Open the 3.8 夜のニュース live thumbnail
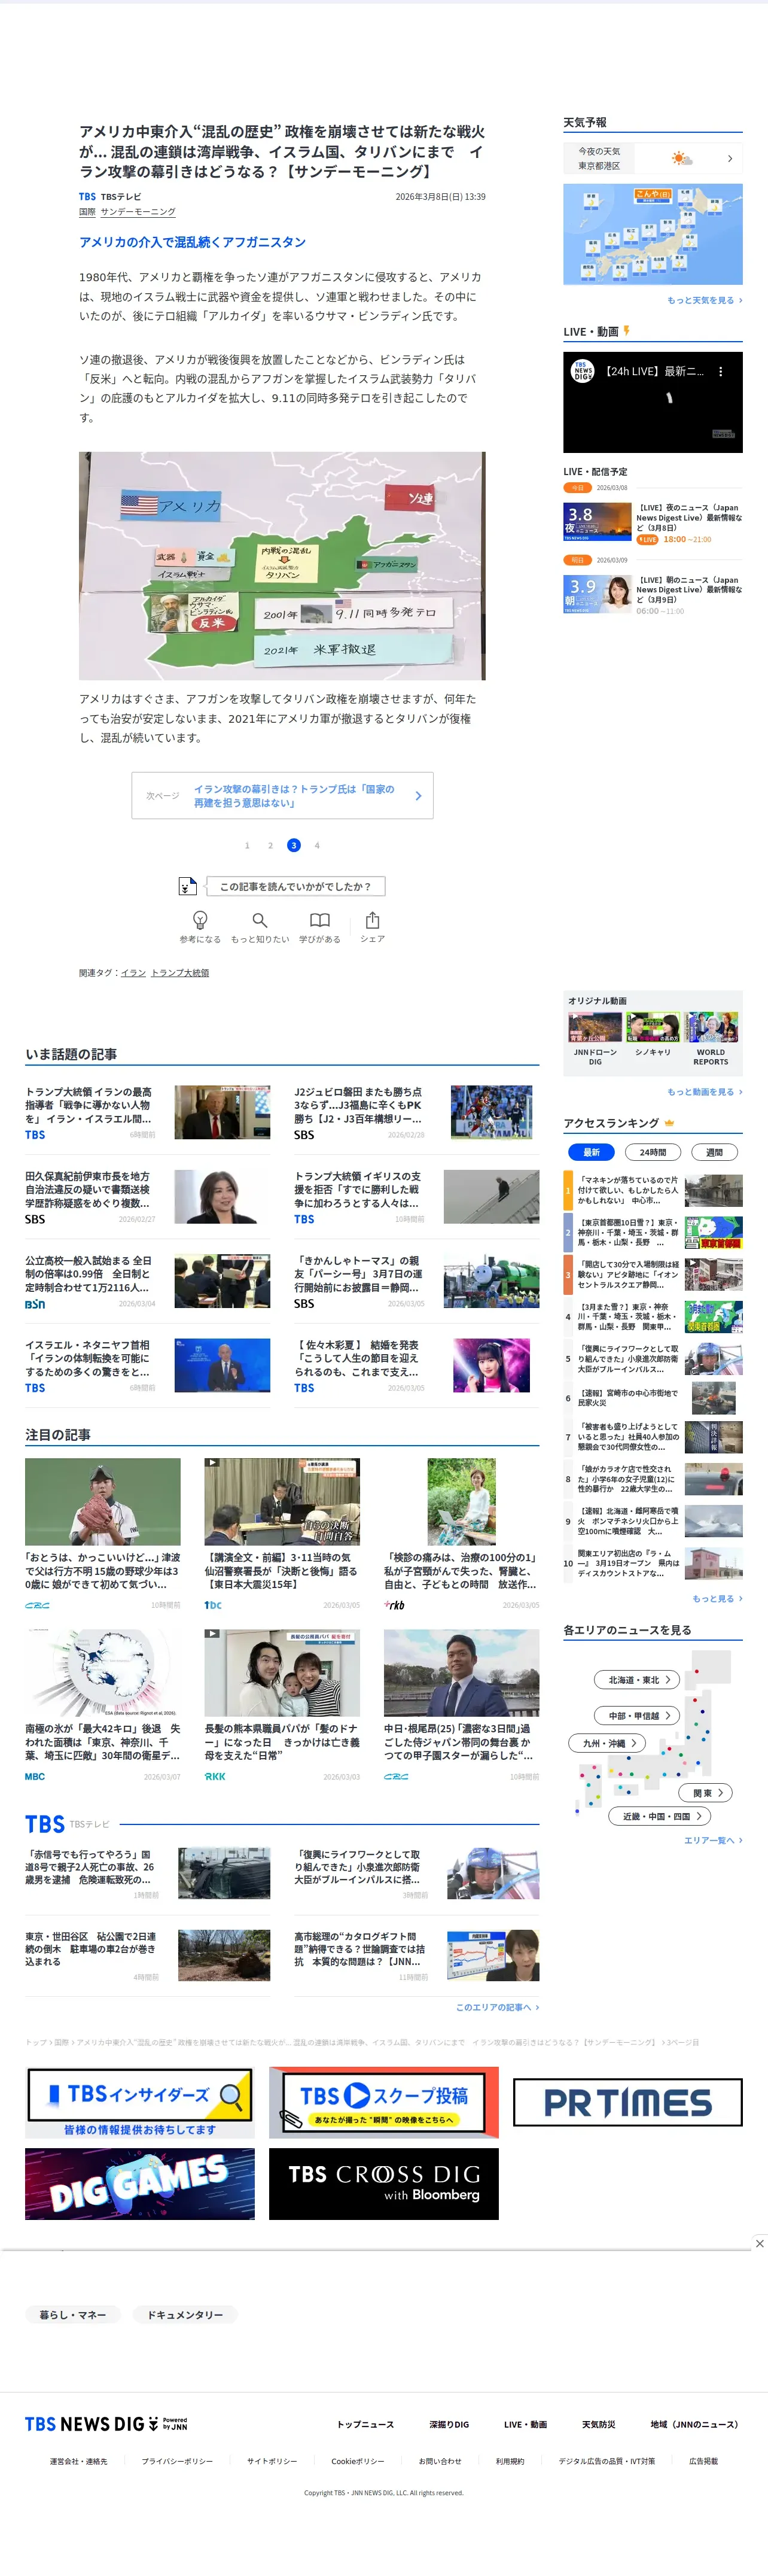Image resolution: width=768 pixels, height=2576 pixels. (x=597, y=521)
